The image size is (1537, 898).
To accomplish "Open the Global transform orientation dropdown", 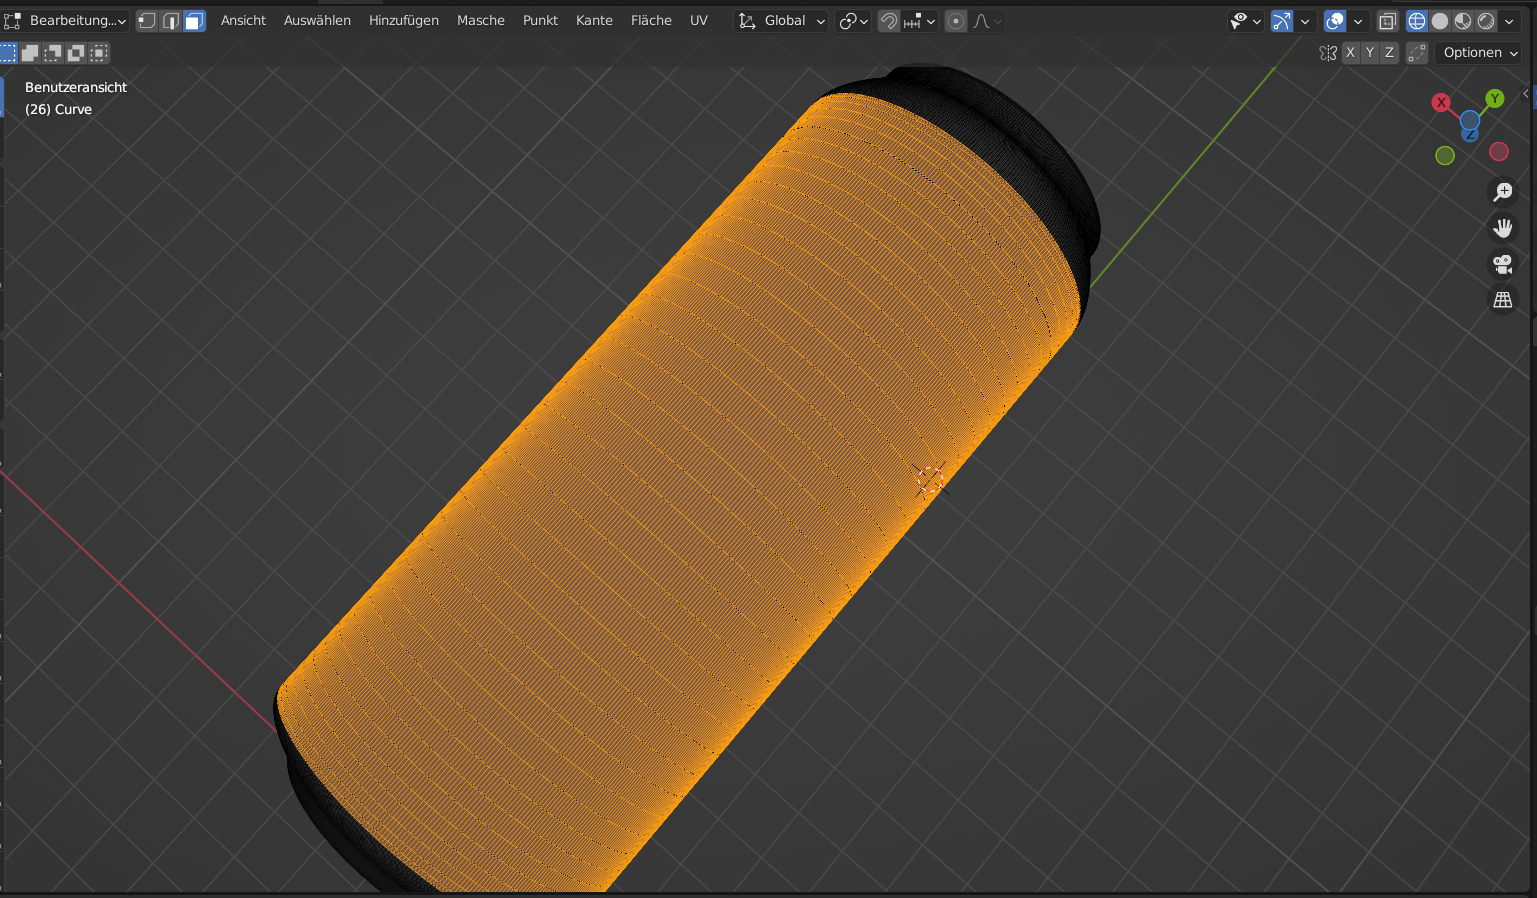I will point(782,21).
